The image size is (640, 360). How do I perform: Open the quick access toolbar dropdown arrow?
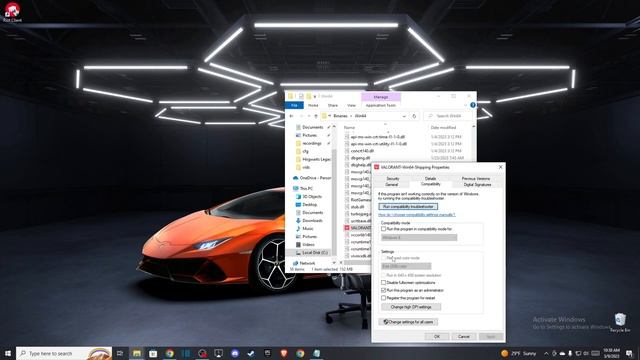(x=315, y=96)
